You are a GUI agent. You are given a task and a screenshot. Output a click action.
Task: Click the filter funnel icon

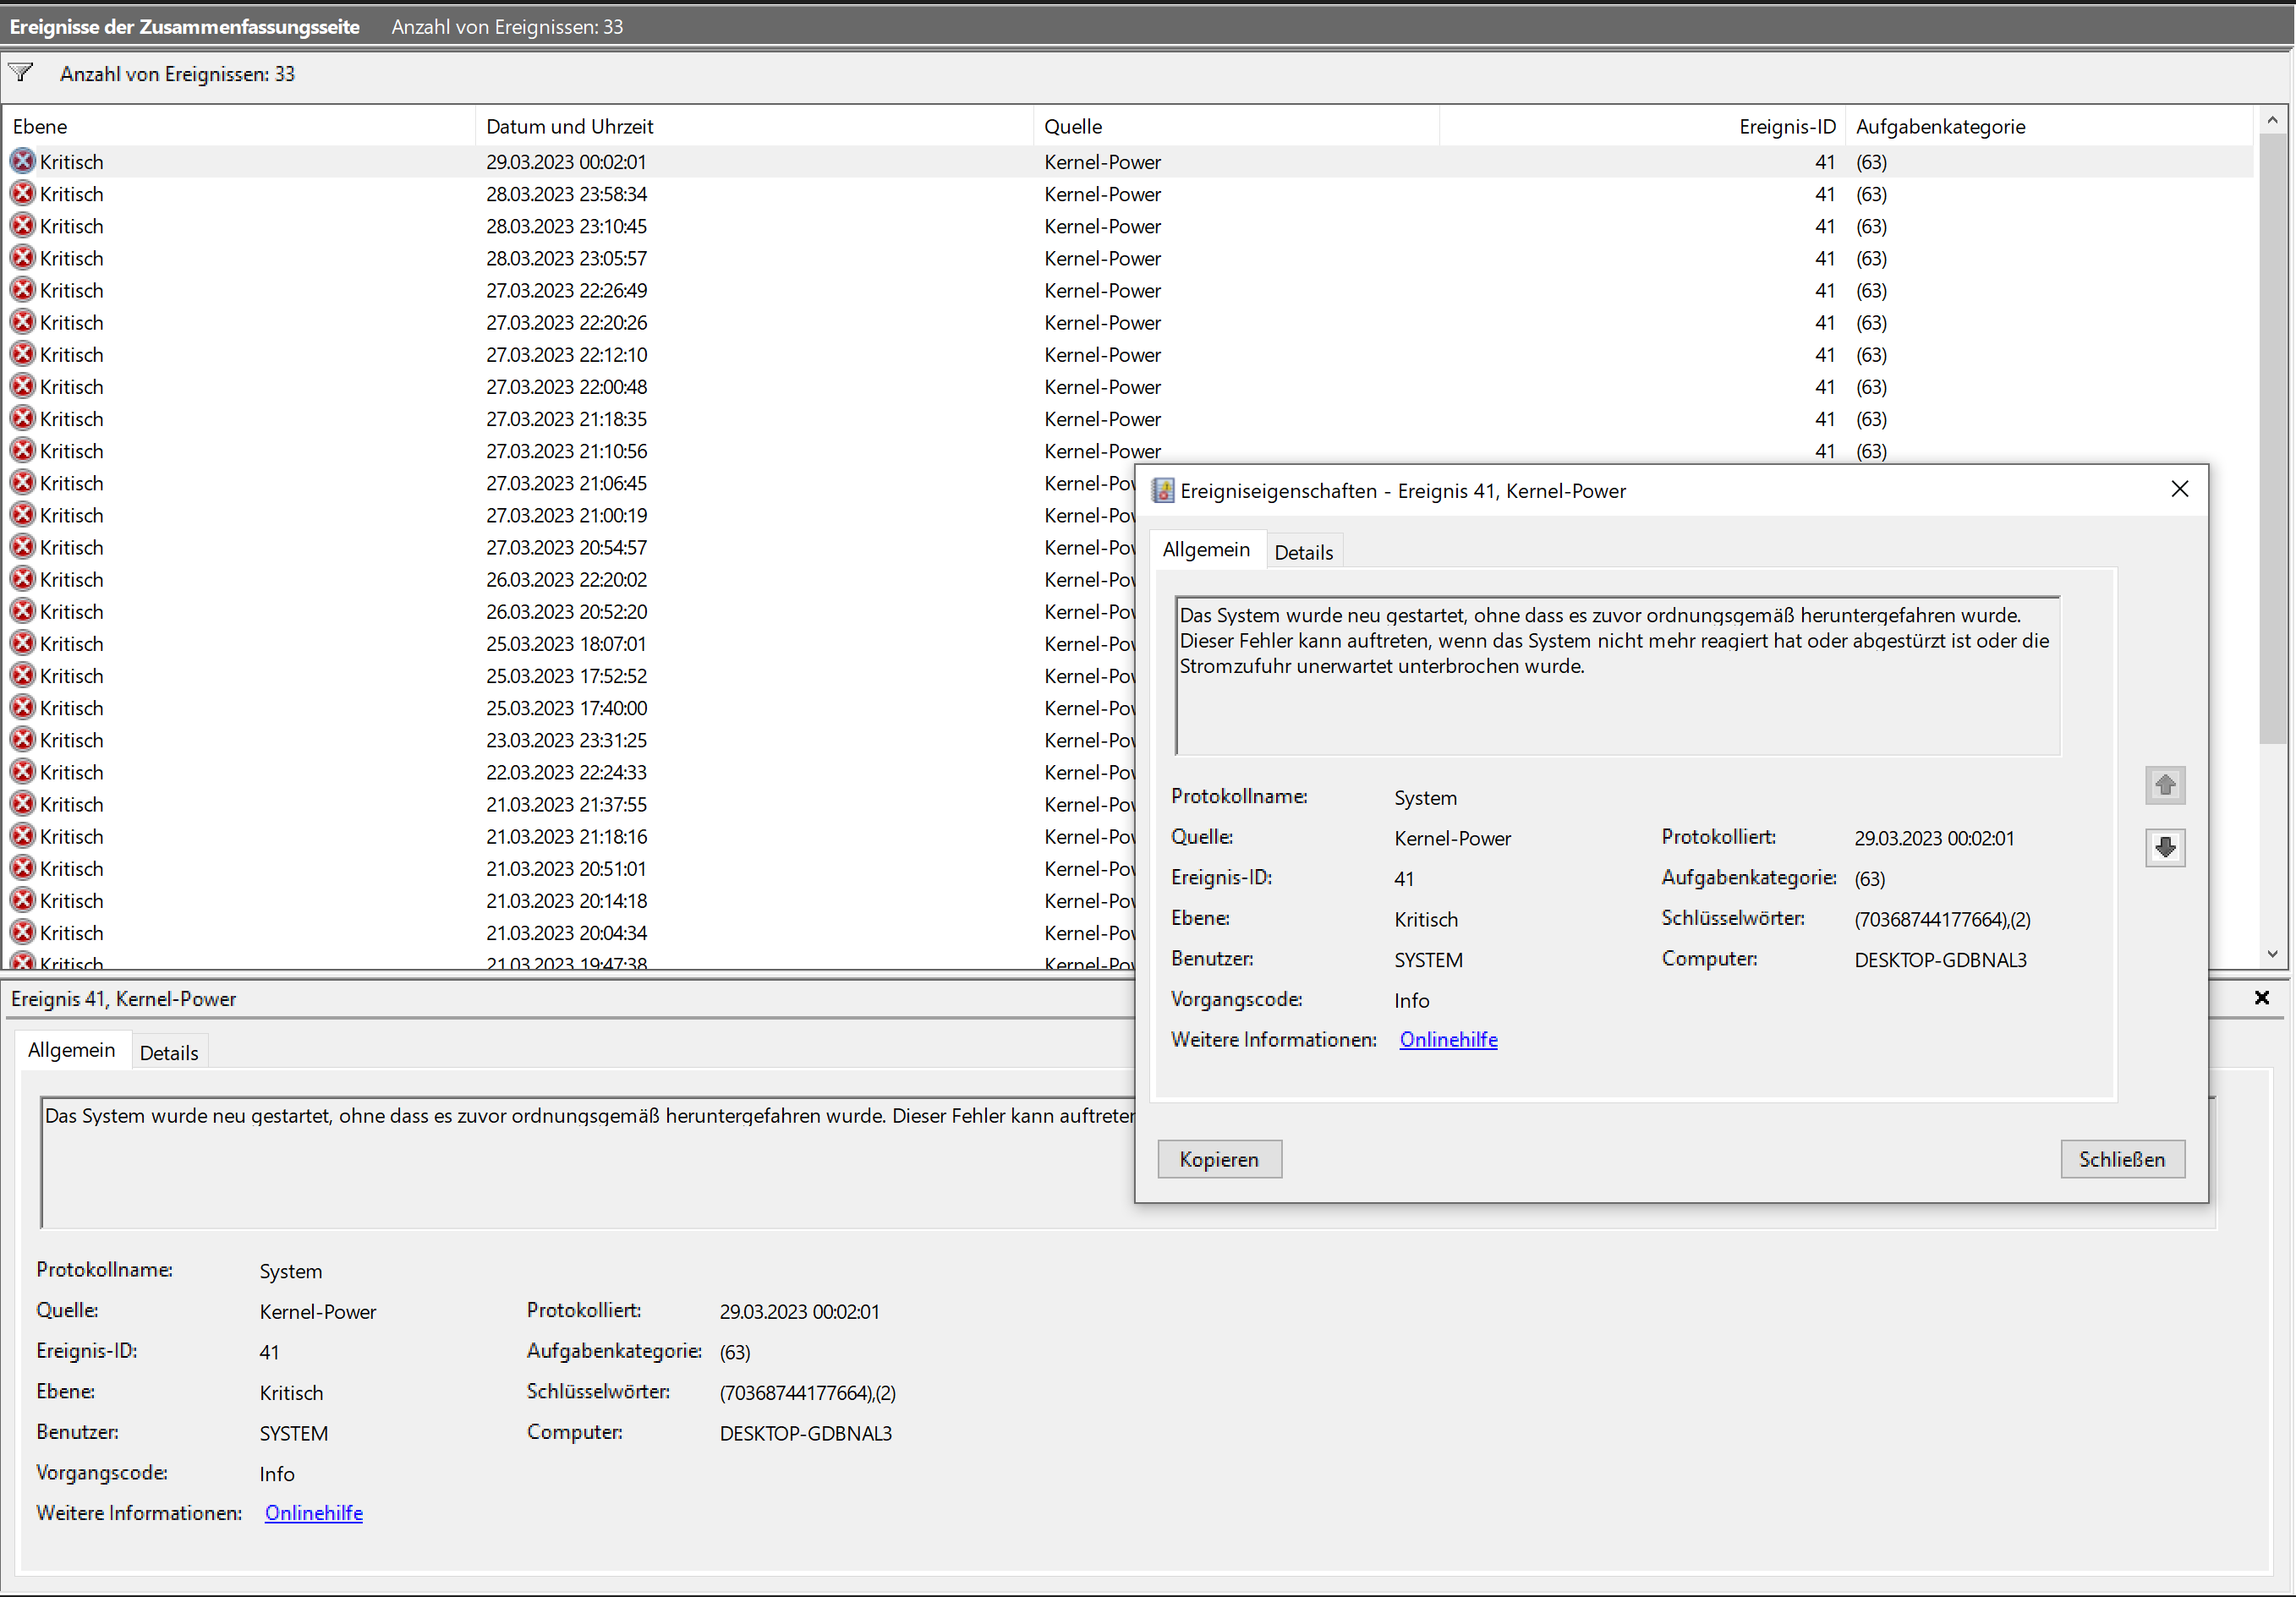pos(21,73)
